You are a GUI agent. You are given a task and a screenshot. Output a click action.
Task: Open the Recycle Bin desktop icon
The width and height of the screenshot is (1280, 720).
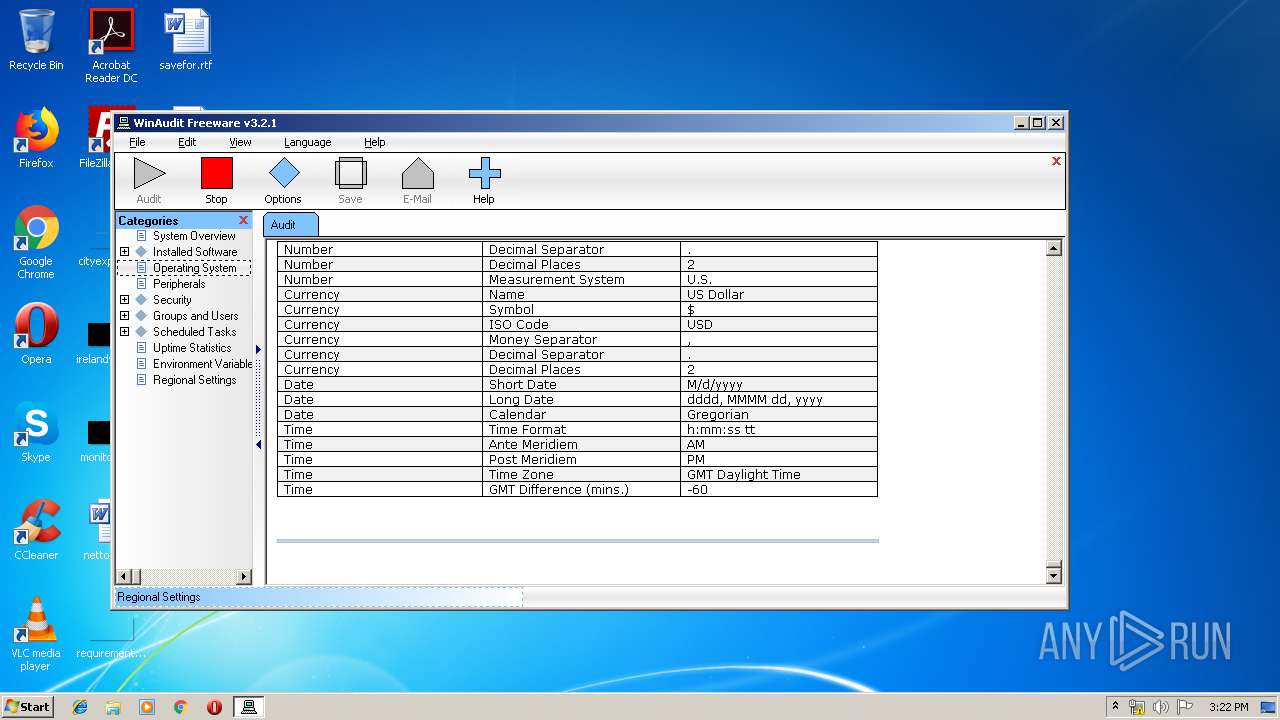(36, 41)
